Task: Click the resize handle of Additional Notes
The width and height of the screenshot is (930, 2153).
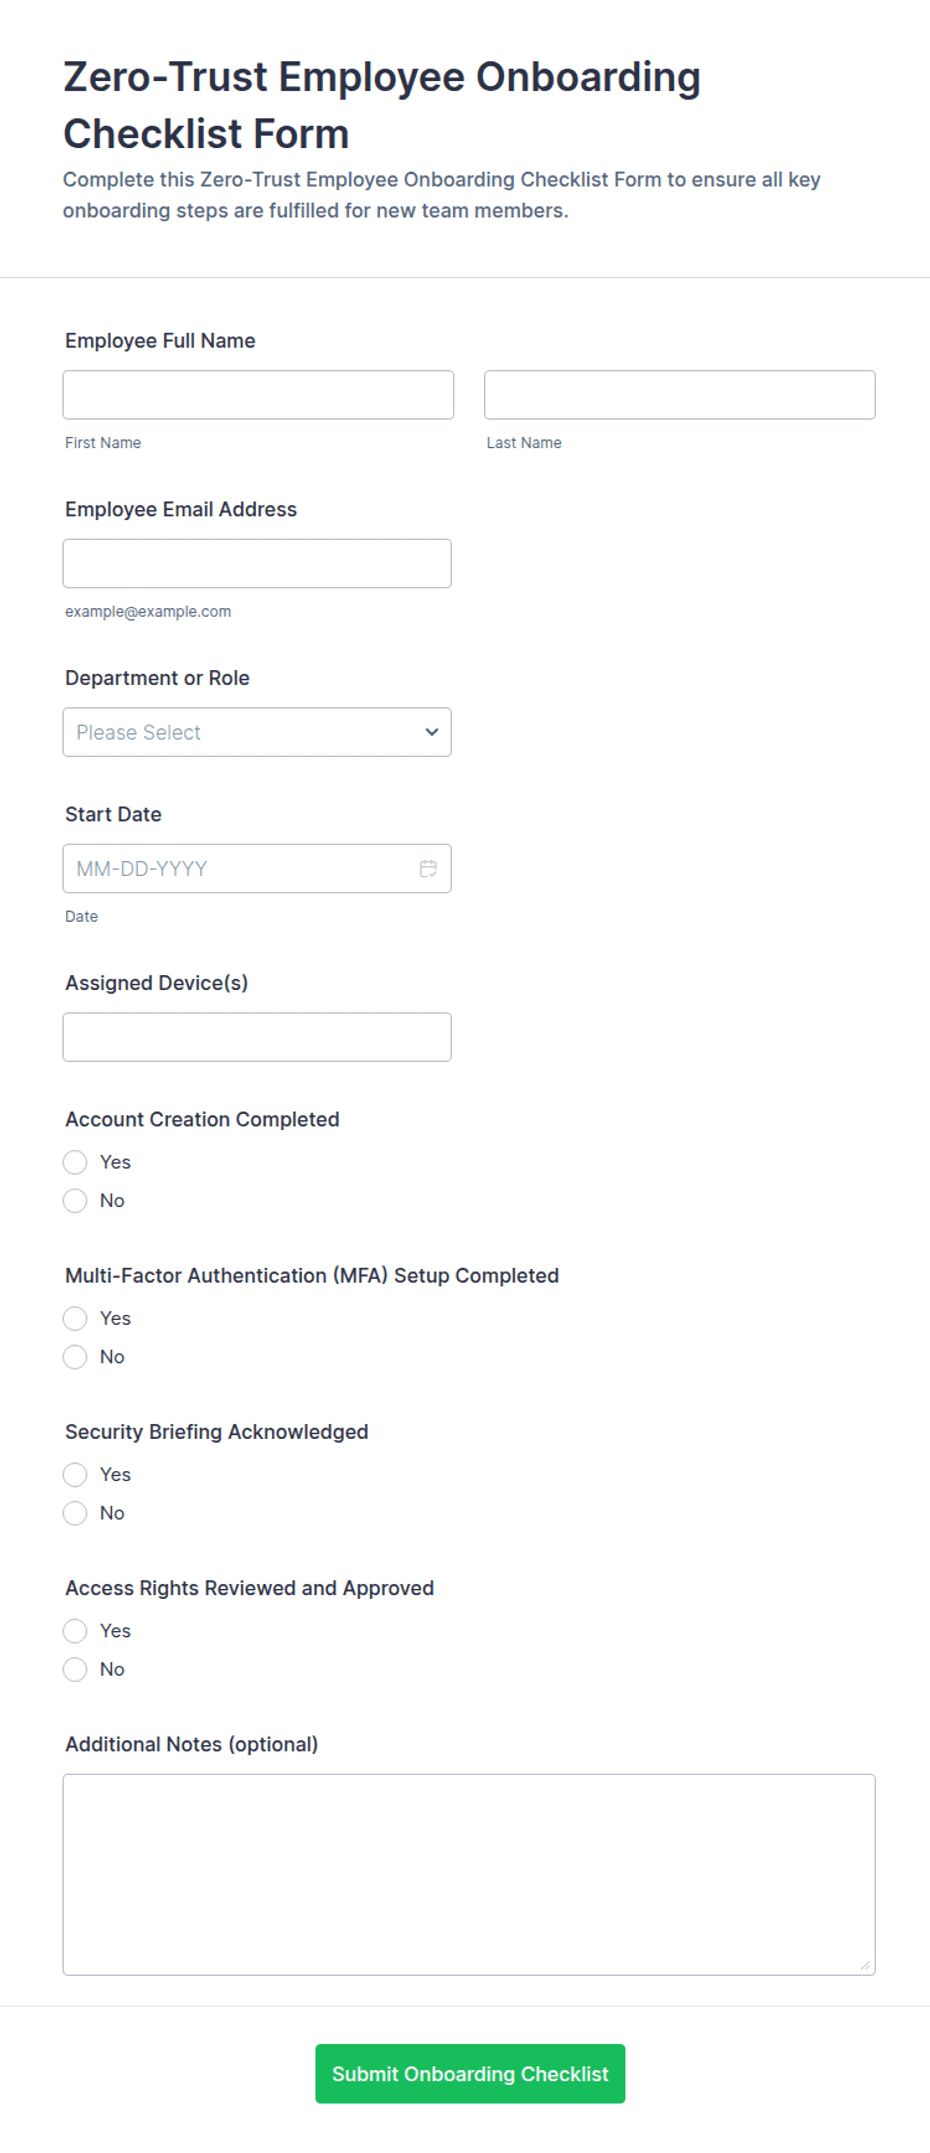Action: (x=865, y=1965)
